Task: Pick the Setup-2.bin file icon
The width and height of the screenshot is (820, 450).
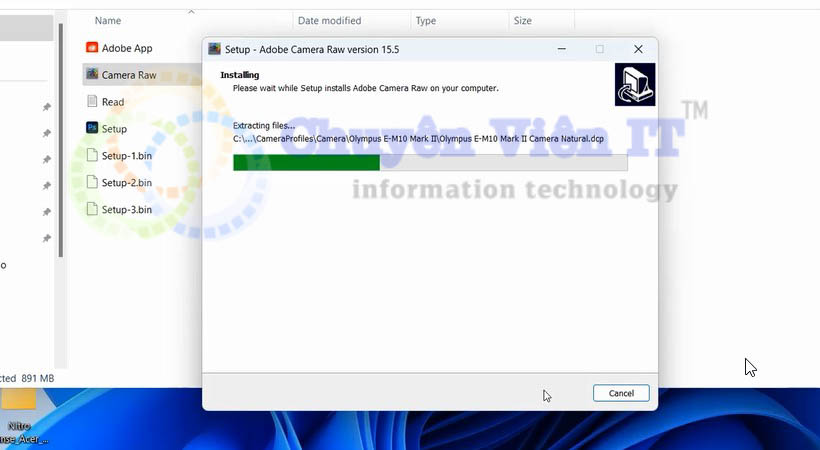Action: [x=92, y=183]
